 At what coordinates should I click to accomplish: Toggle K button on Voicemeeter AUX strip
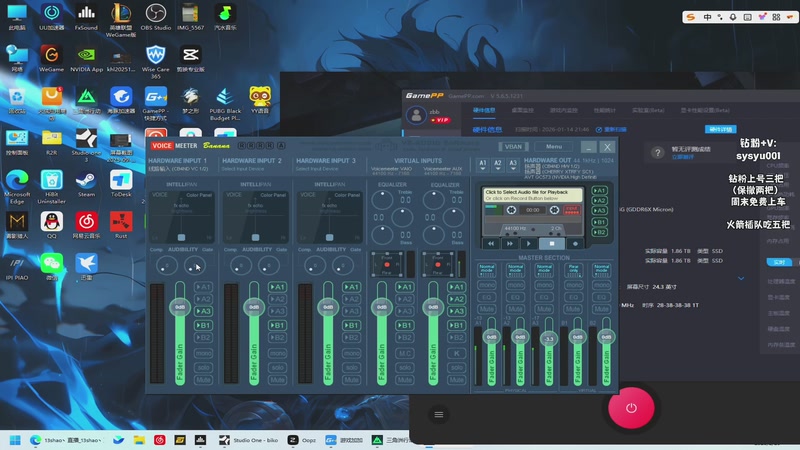(456, 353)
